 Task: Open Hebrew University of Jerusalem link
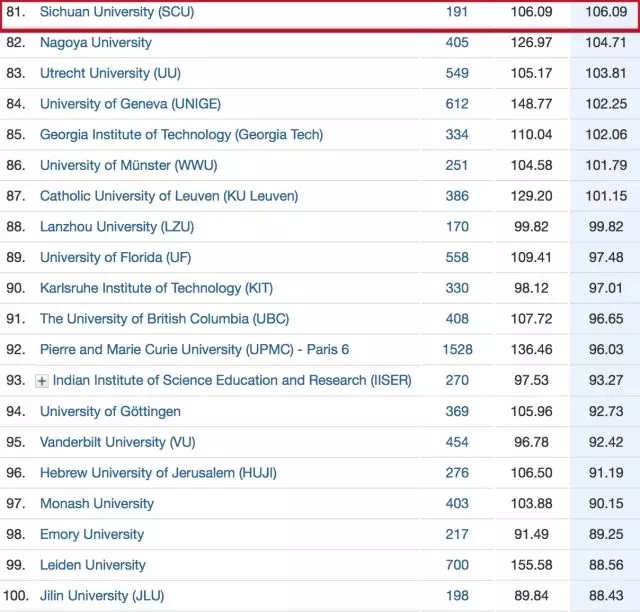[x=158, y=473]
